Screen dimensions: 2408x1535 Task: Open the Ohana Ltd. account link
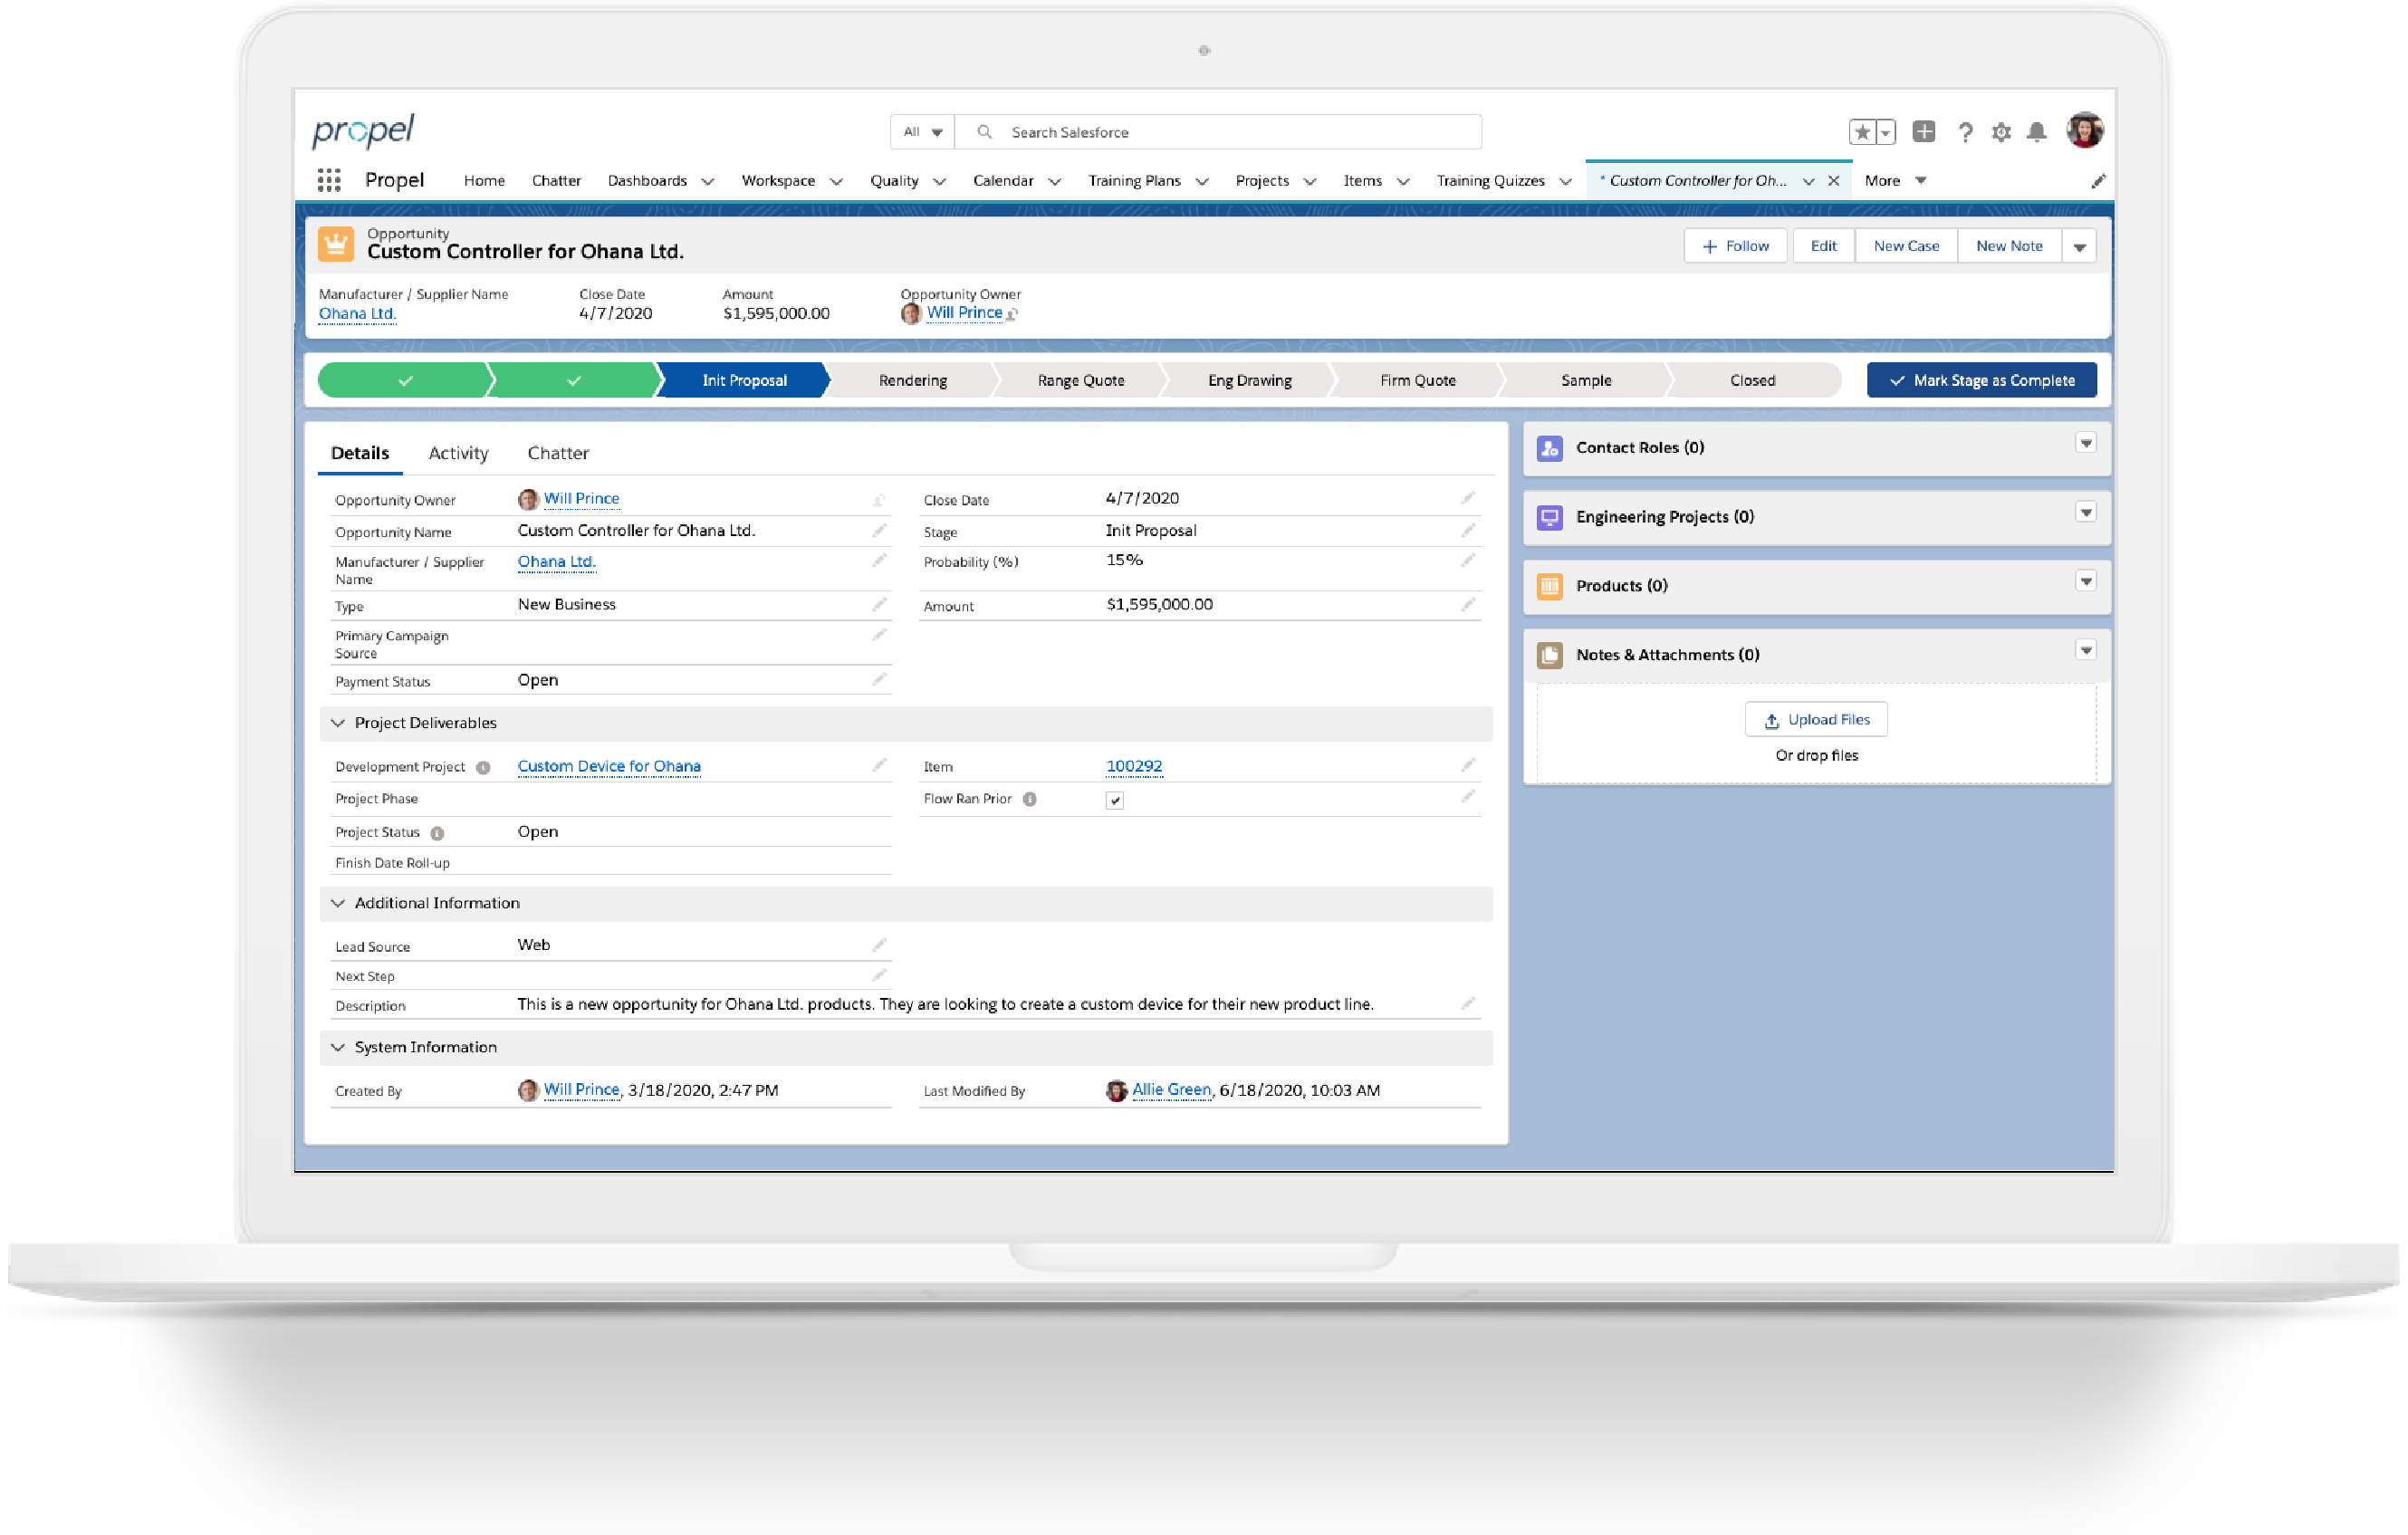click(357, 313)
